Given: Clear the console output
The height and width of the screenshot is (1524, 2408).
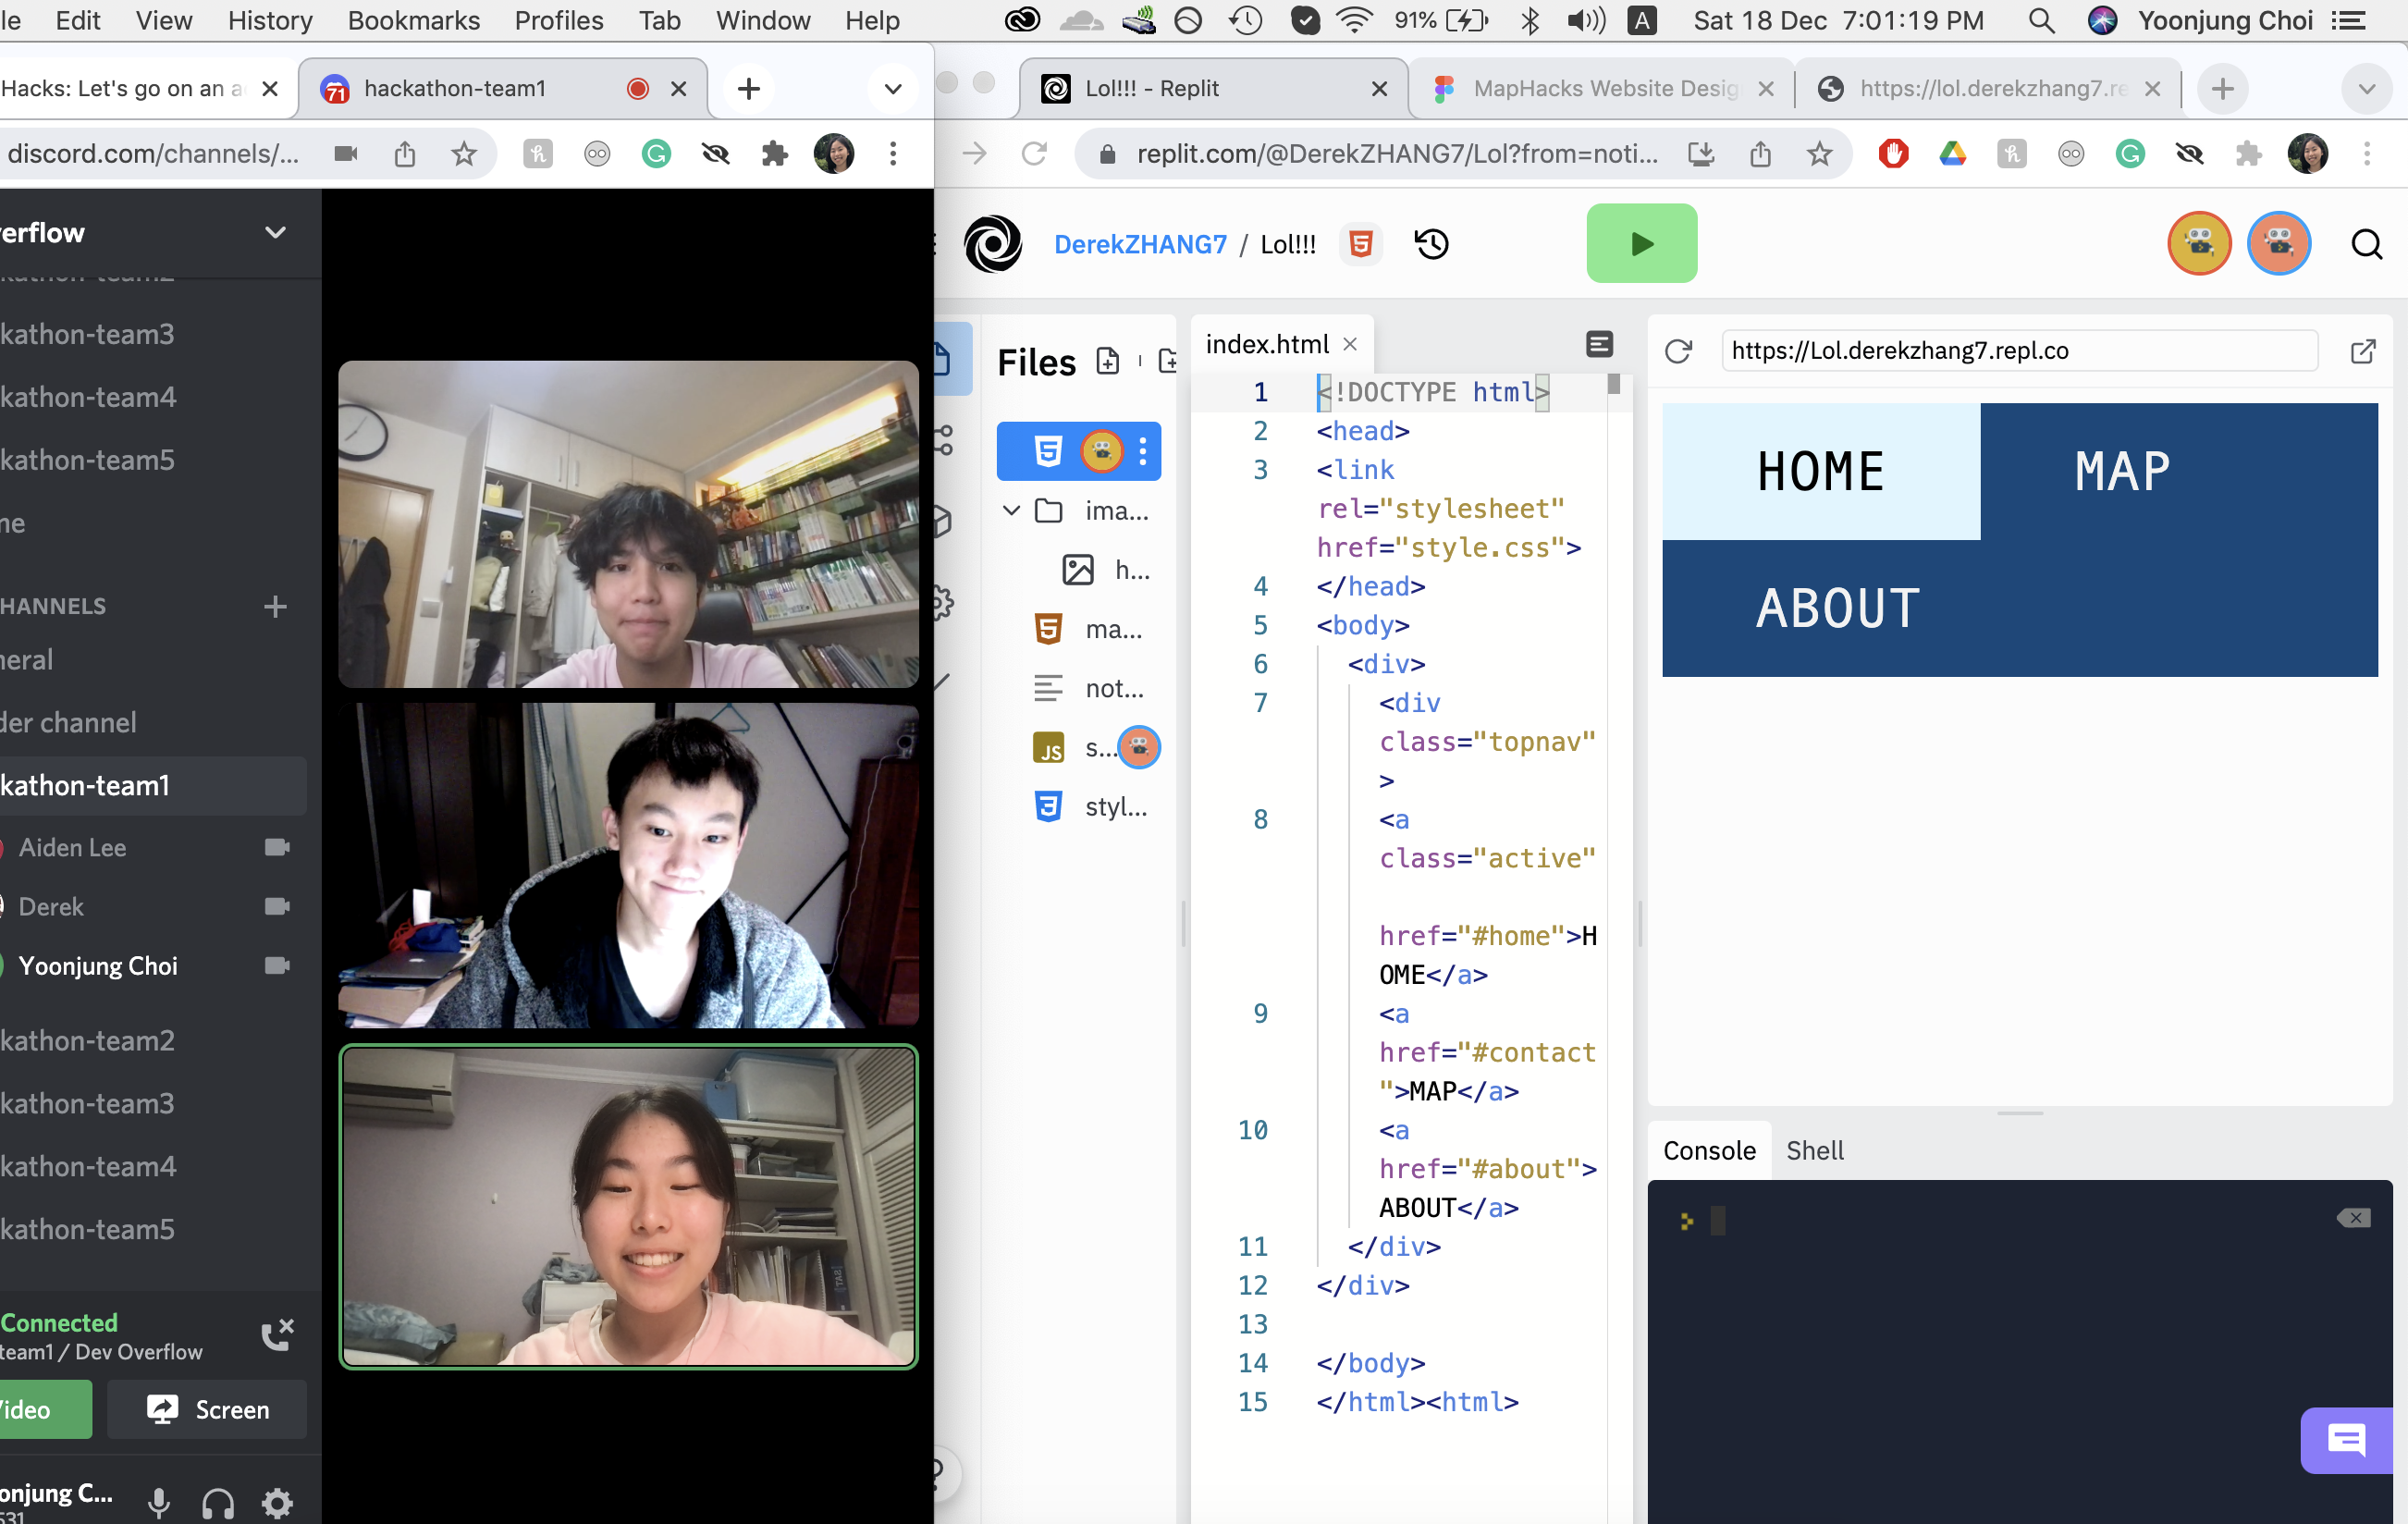Looking at the screenshot, I should click(2353, 1217).
